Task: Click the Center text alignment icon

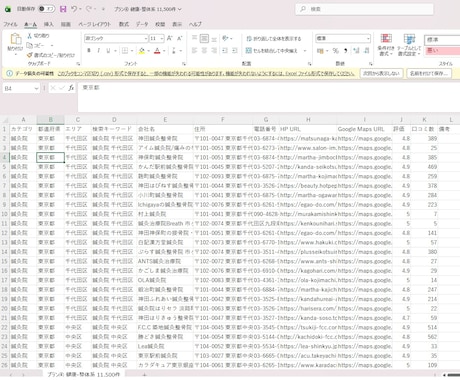Action: coord(204,51)
